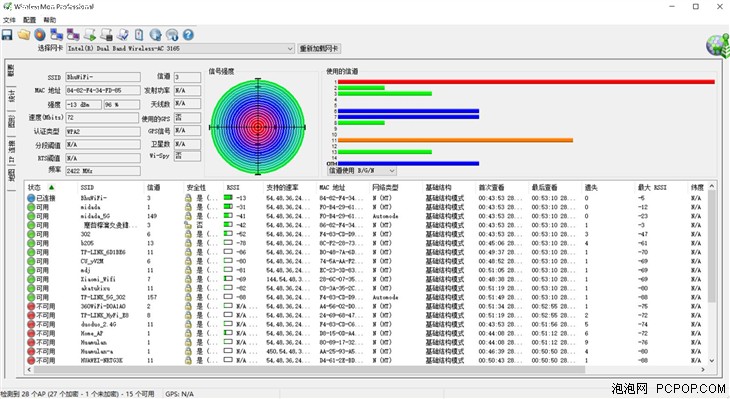The image size is (730, 399).
Task: Click the globe logo at top right
Action: click(717, 45)
